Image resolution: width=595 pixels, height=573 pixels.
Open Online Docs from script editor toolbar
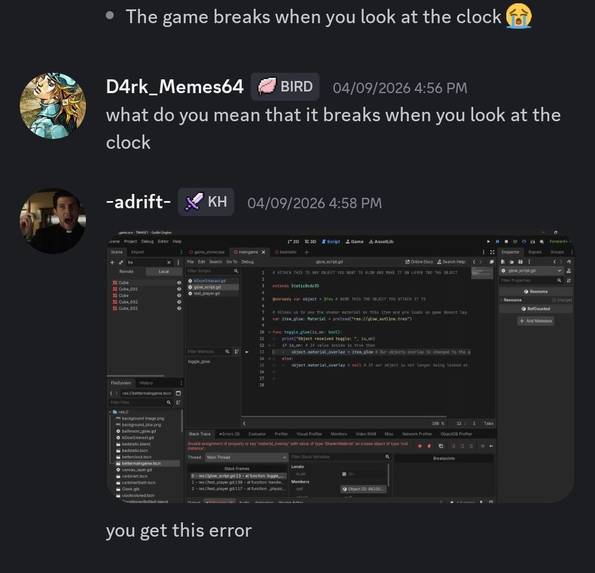click(x=419, y=262)
